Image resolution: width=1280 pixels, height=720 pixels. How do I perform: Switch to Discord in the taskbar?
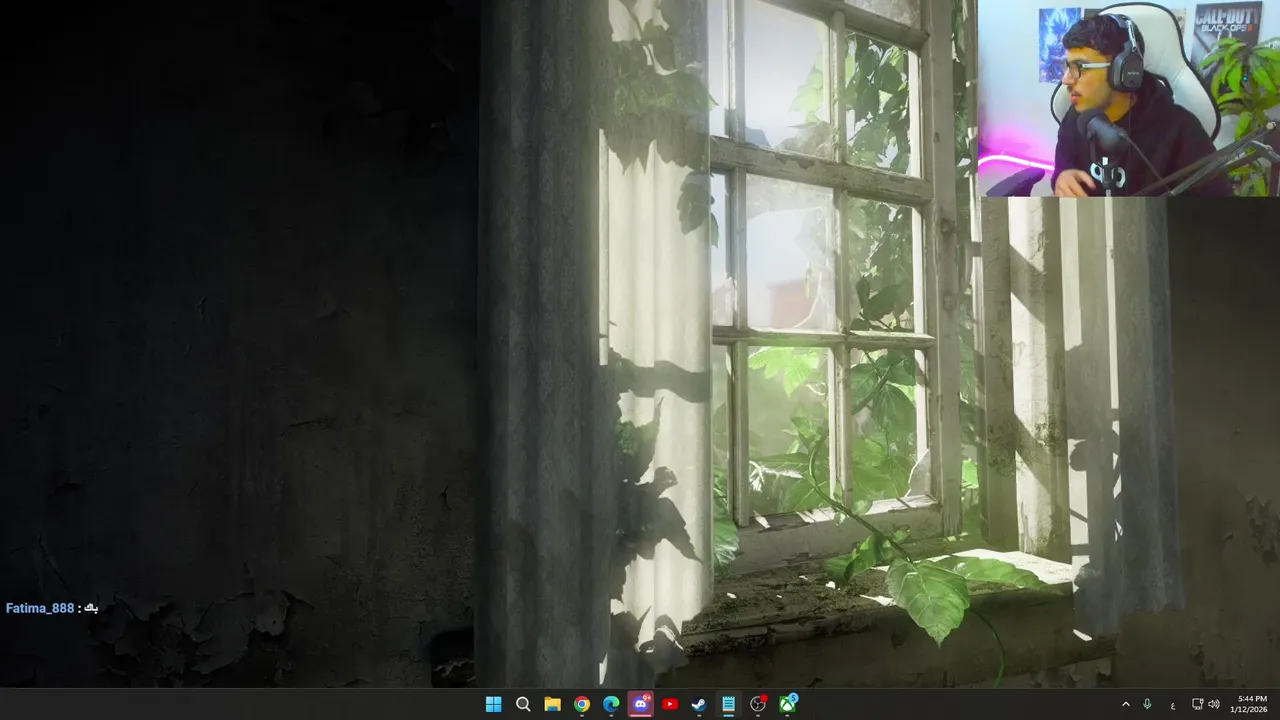(x=641, y=704)
